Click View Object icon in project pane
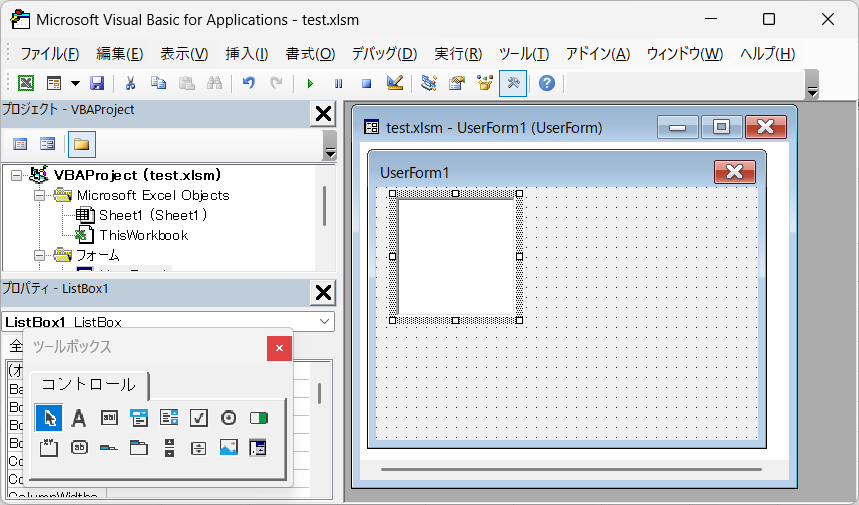This screenshot has height=505, width=859. (48, 144)
